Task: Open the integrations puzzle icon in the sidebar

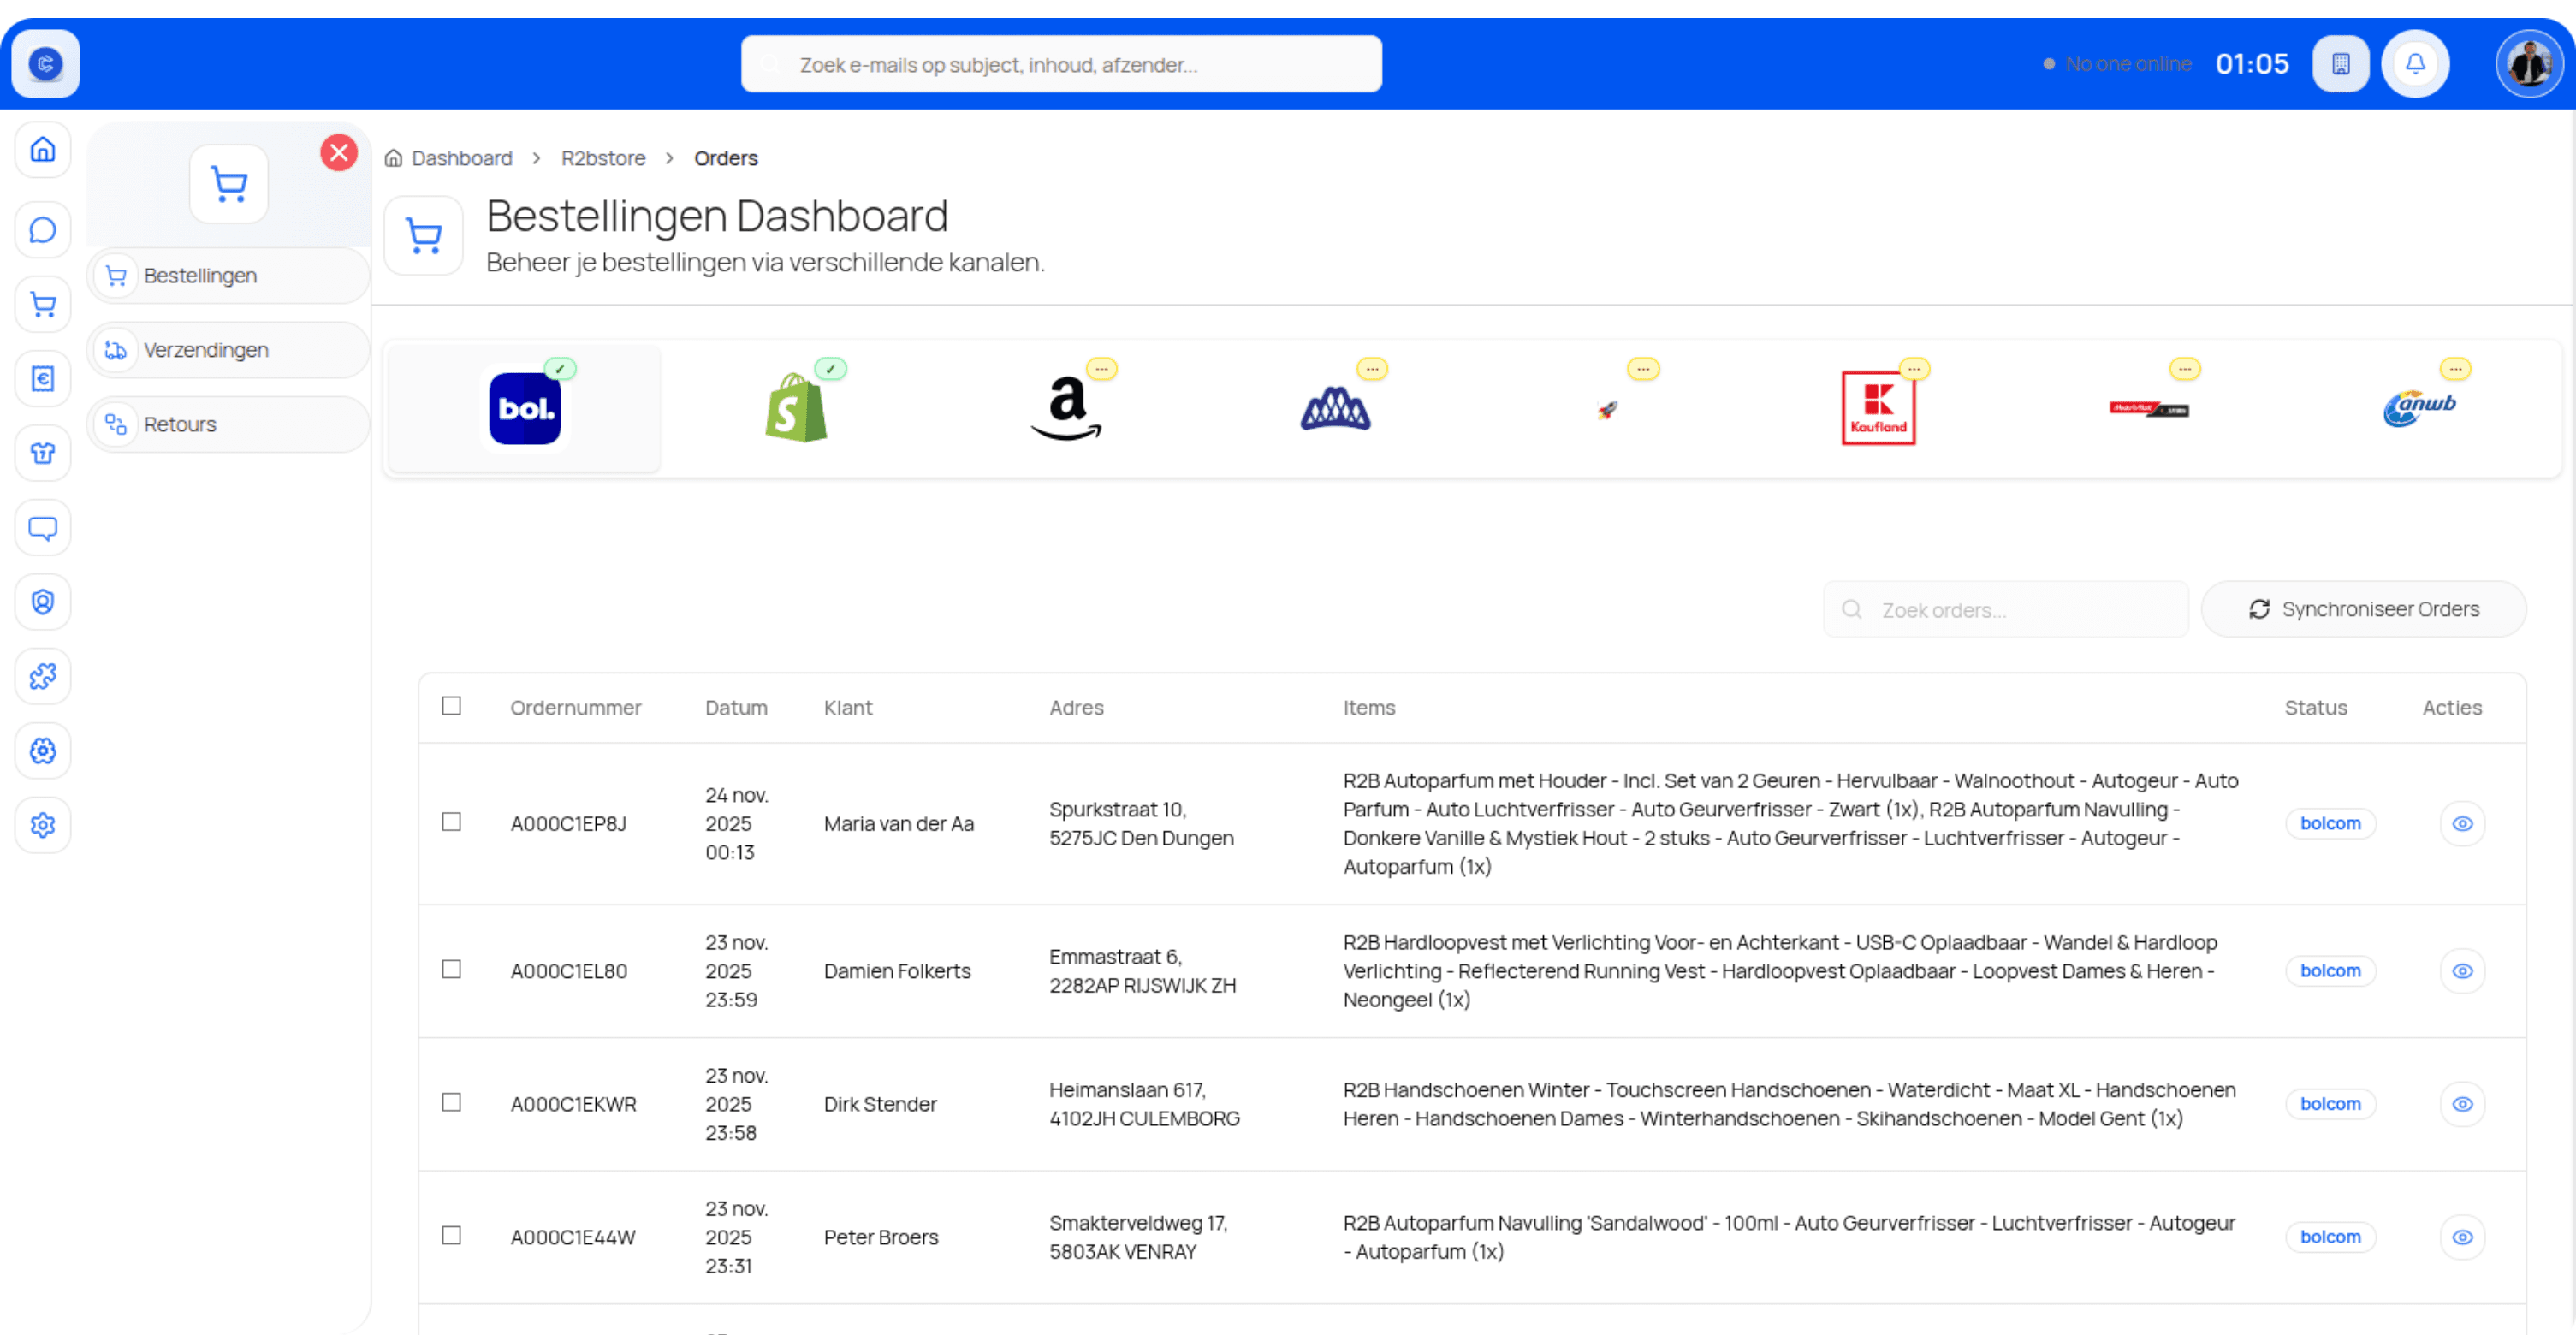Action: coord(43,676)
